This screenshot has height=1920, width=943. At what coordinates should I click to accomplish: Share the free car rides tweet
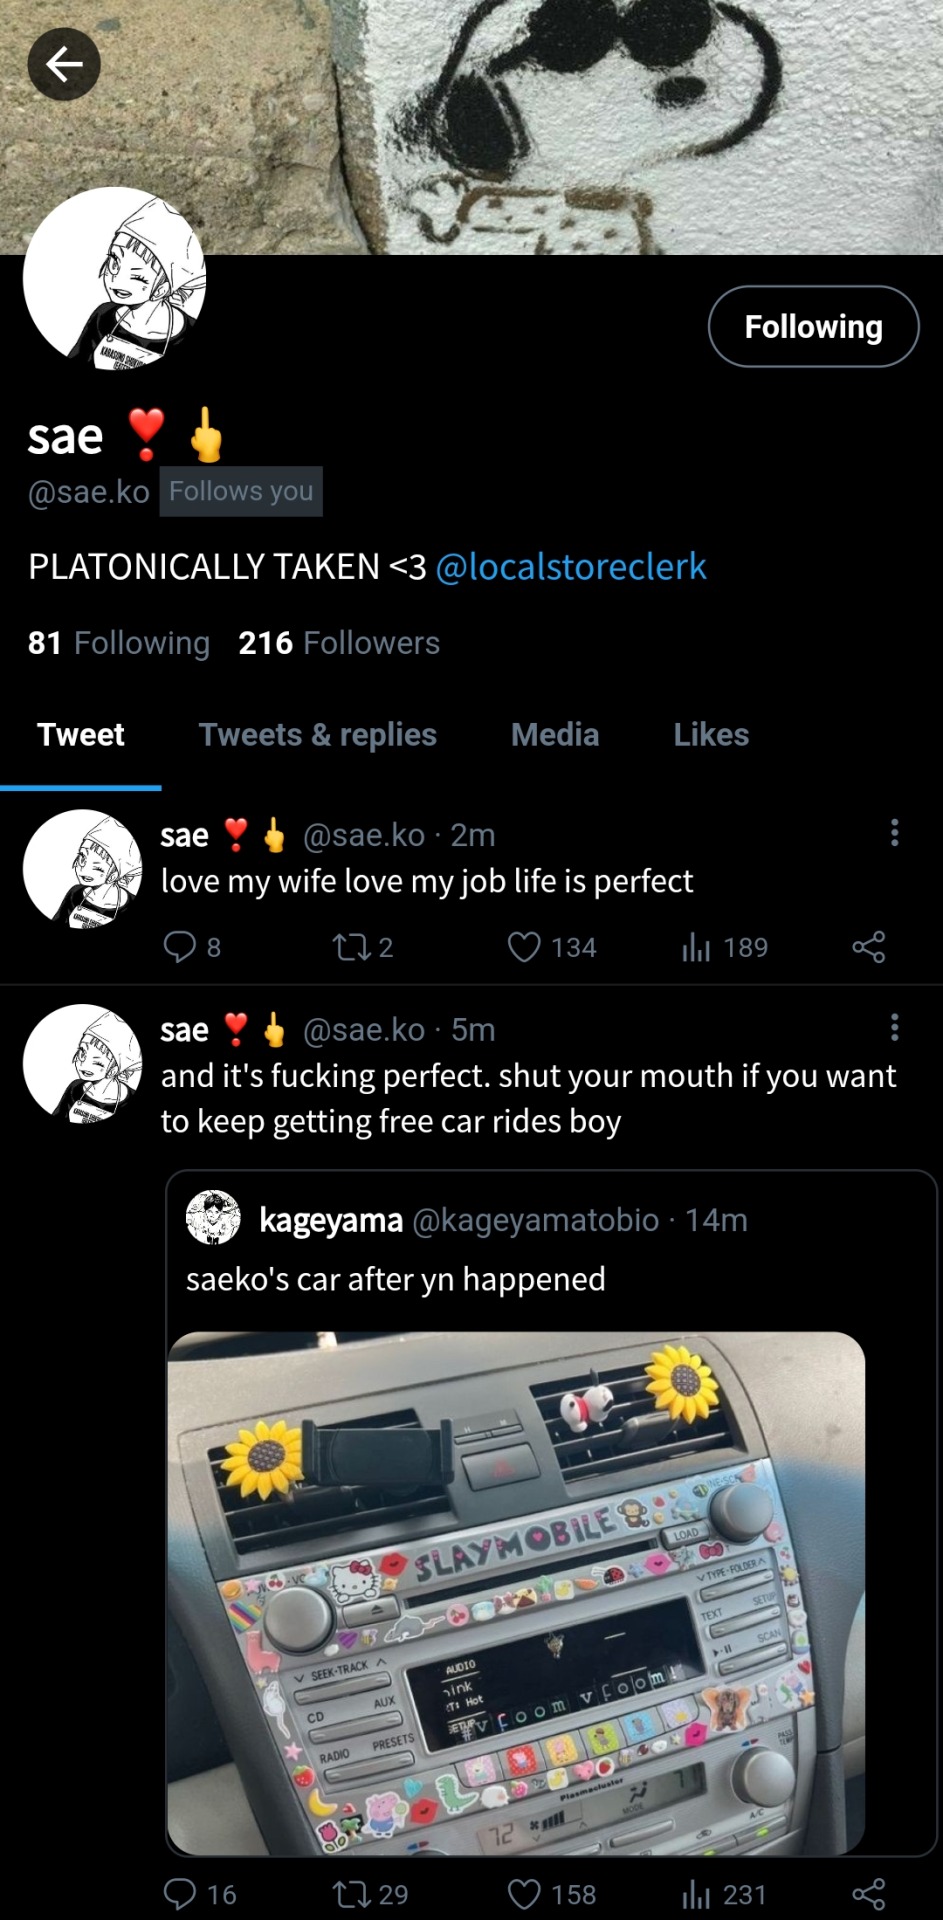868,1893
